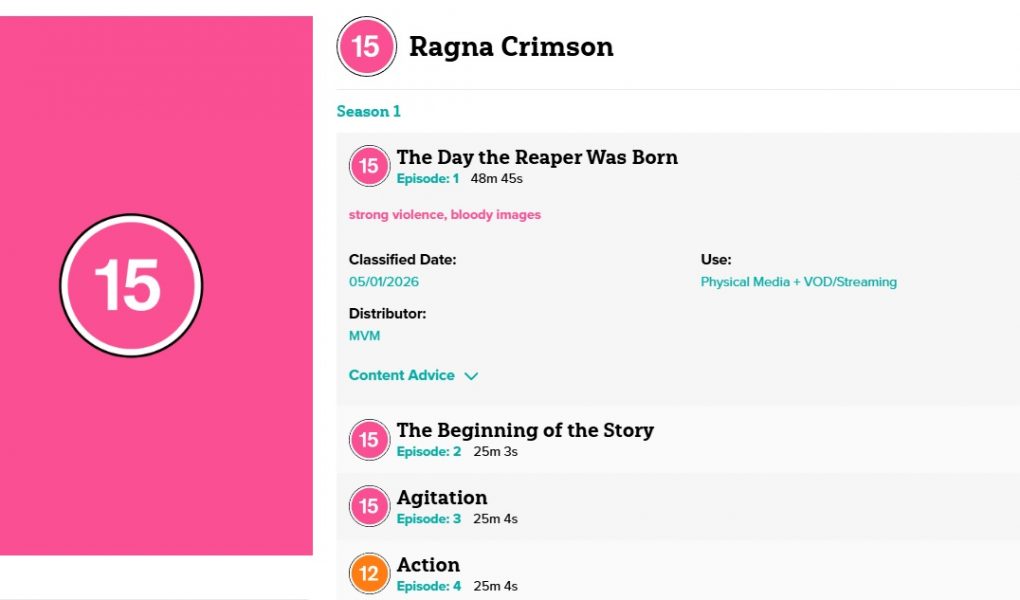
Task: Click the 15 rating badge beside Agitation
Action: pyautogui.click(x=369, y=506)
